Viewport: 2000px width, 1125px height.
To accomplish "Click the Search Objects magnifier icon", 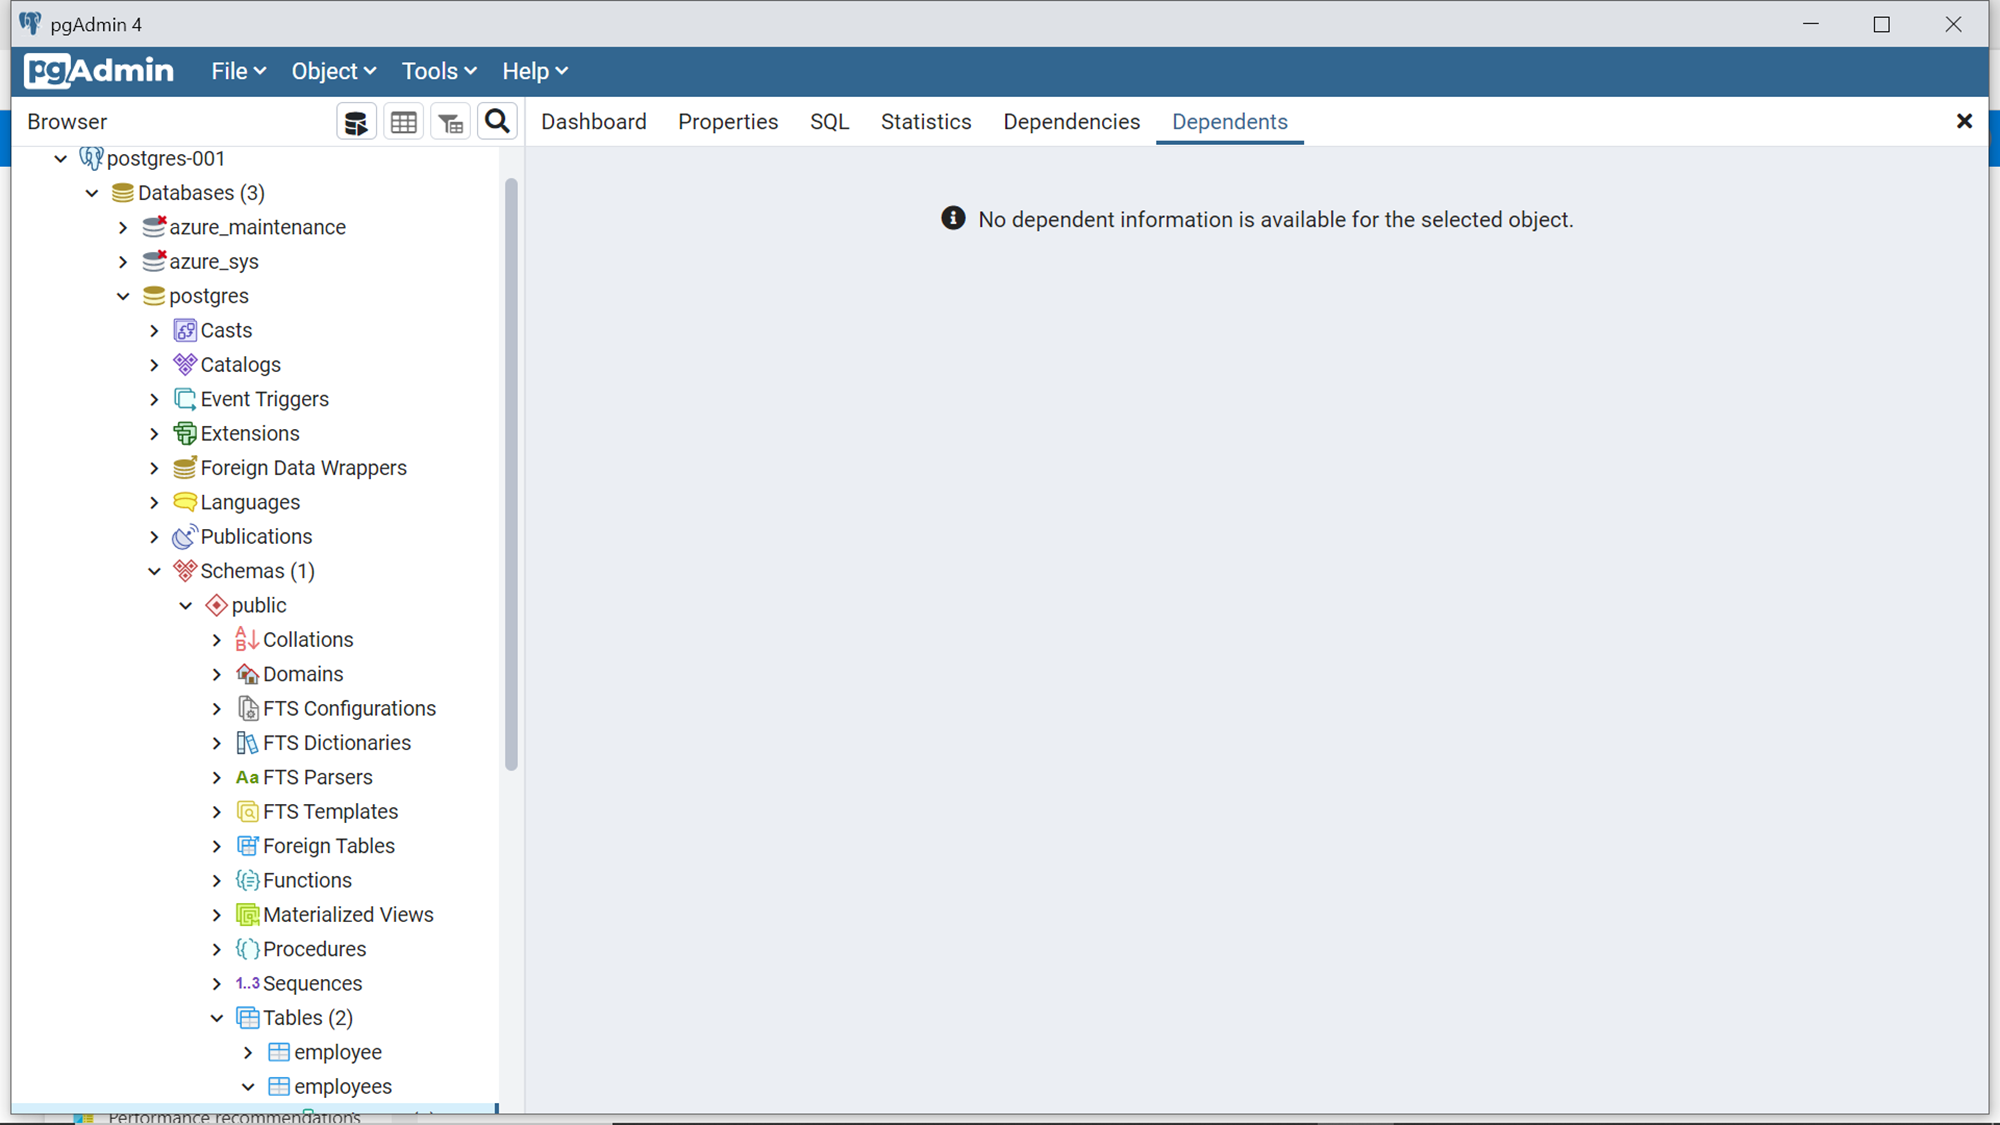I will coord(497,122).
